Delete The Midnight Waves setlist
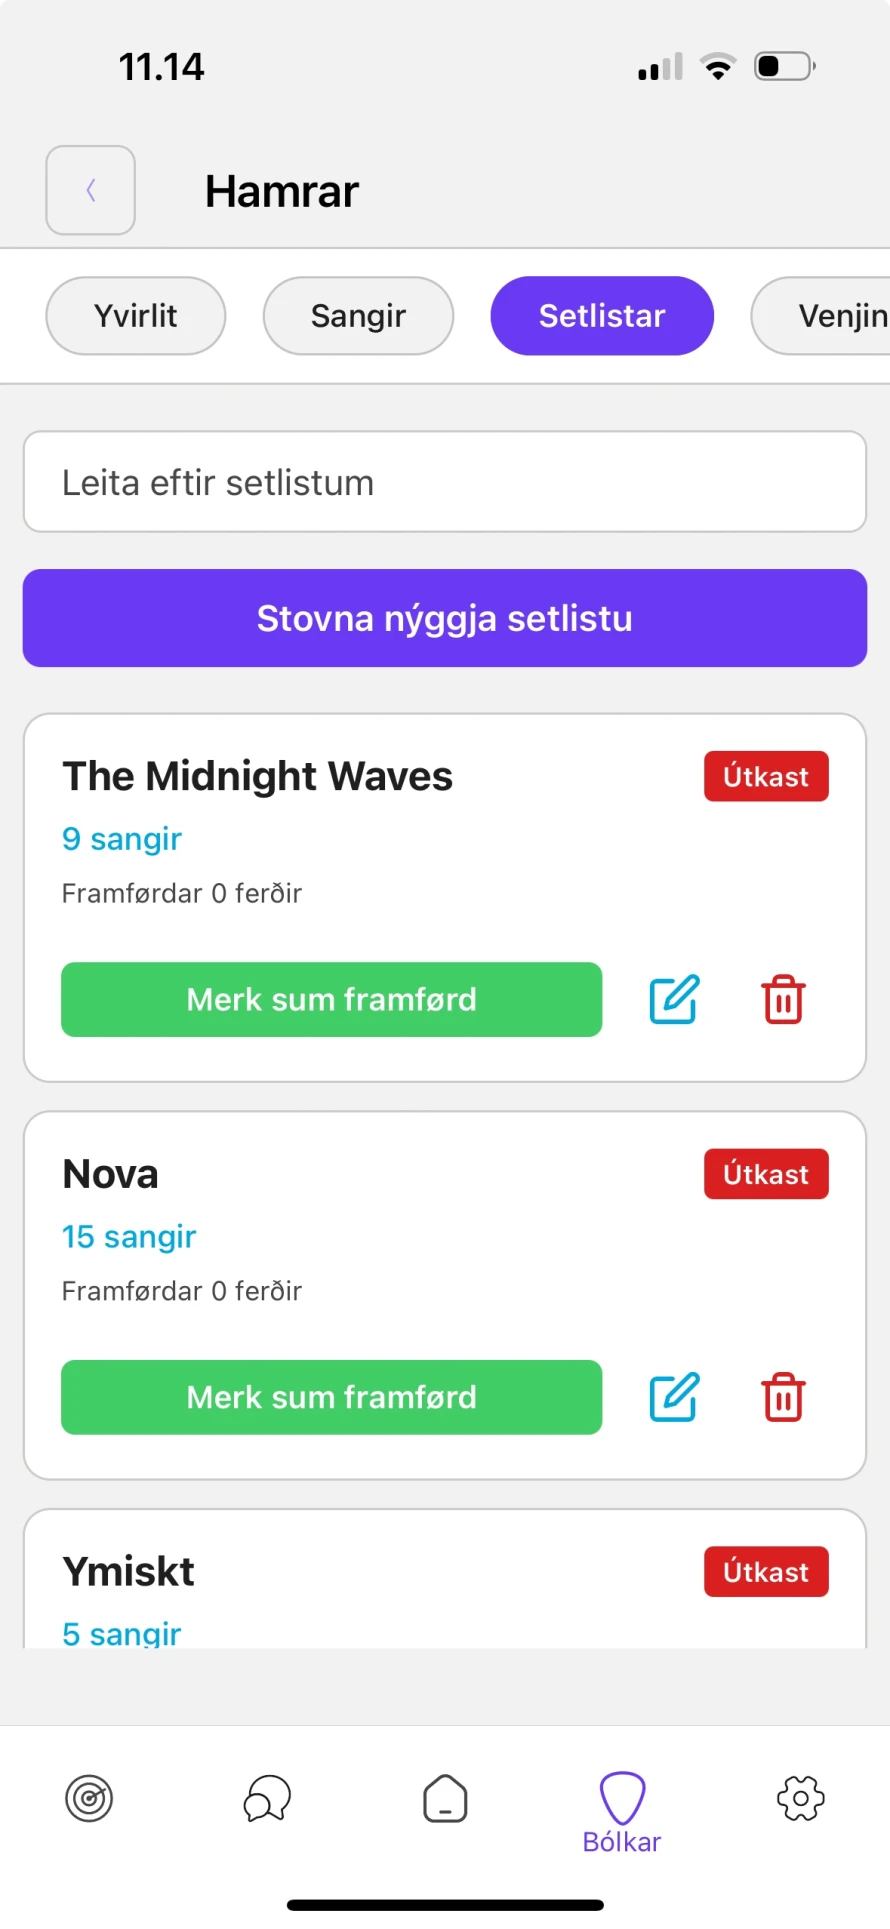The width and height of the screenshot is (890, 1929). tap(783, 999)
